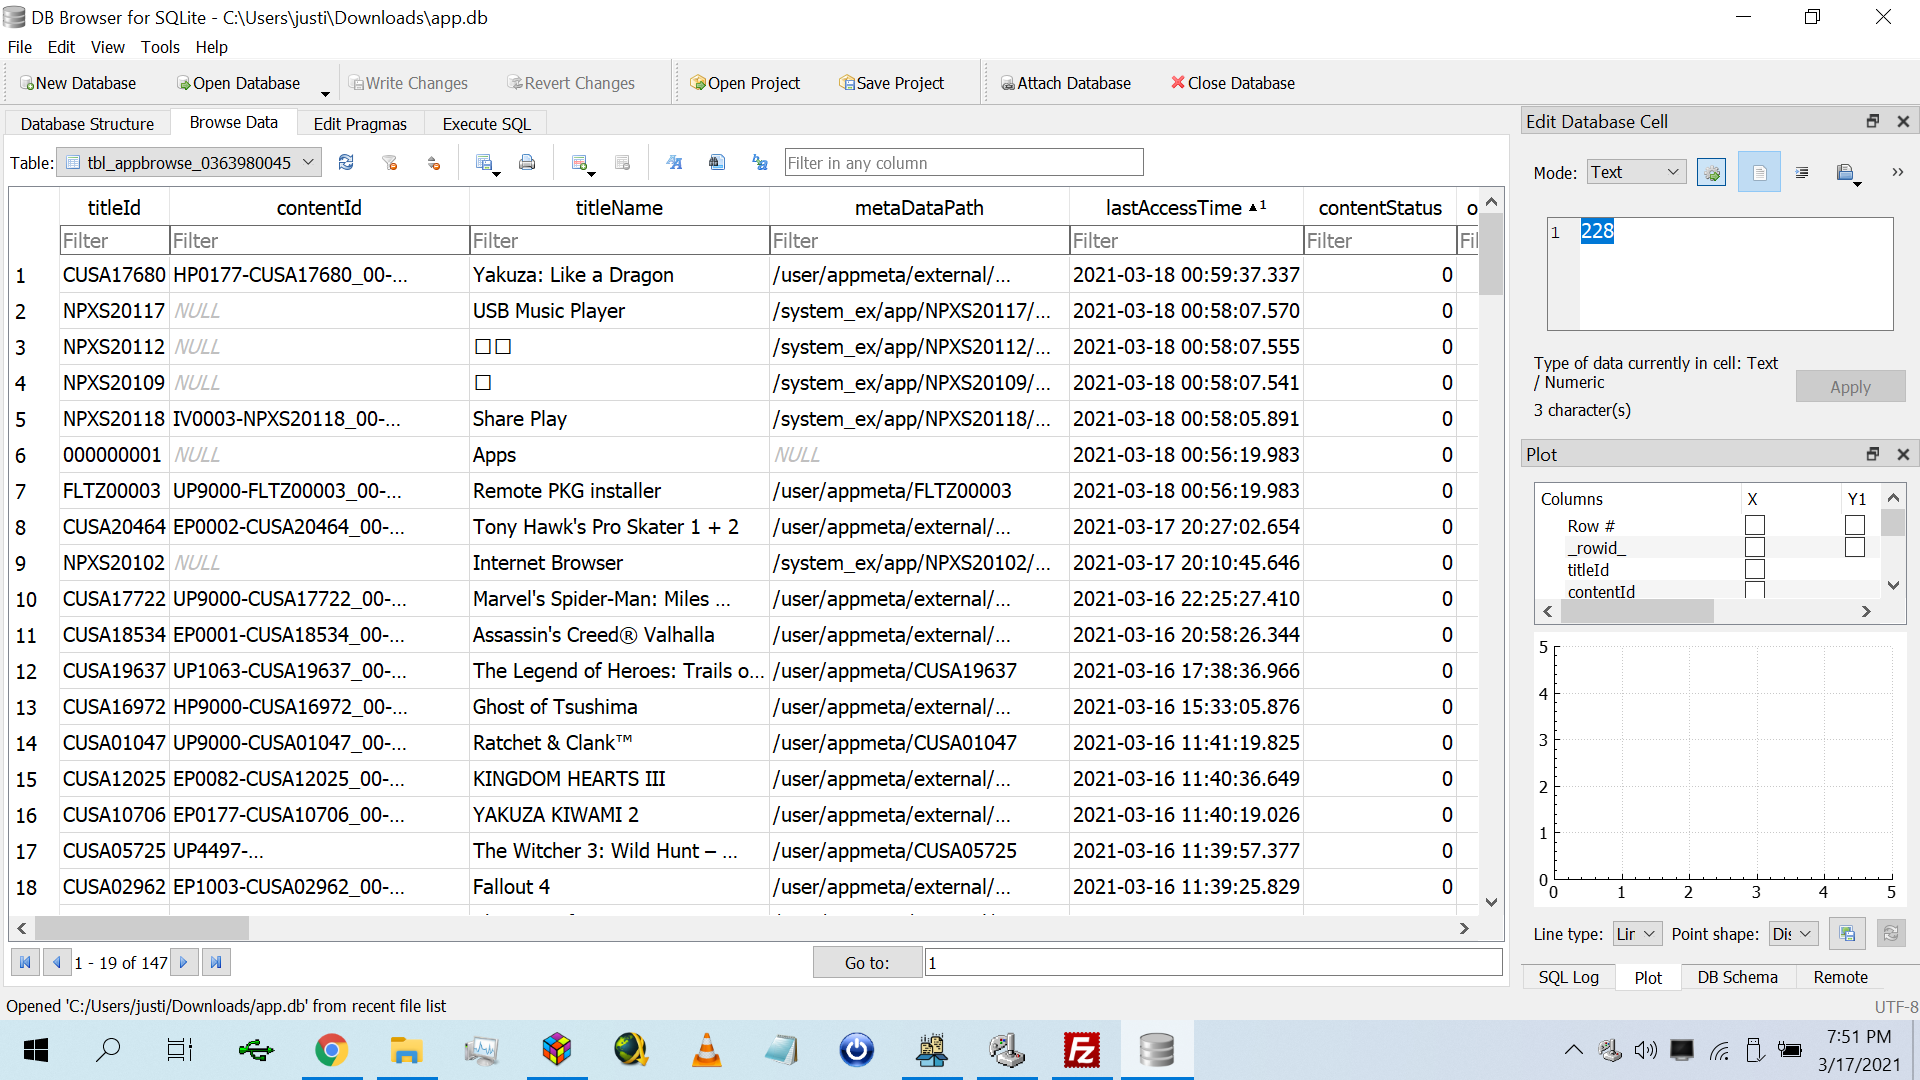1920x1080 pixels.
Task: Click the delete record icon
Action: point(622,162)
